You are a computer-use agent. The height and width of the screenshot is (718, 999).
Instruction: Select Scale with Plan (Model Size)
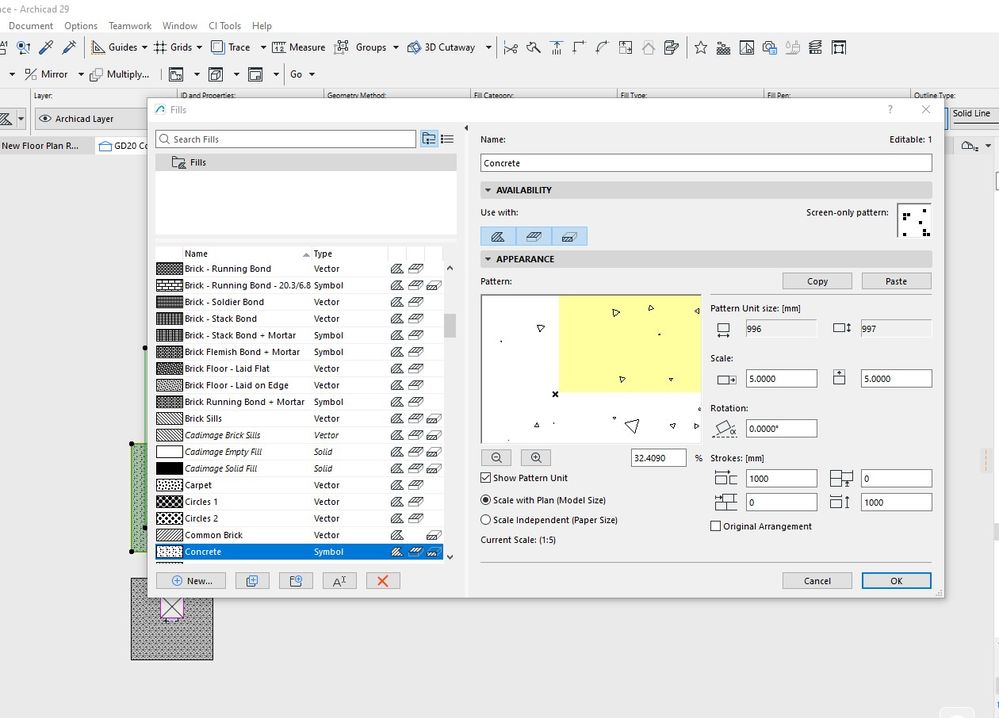coord(486,500)
